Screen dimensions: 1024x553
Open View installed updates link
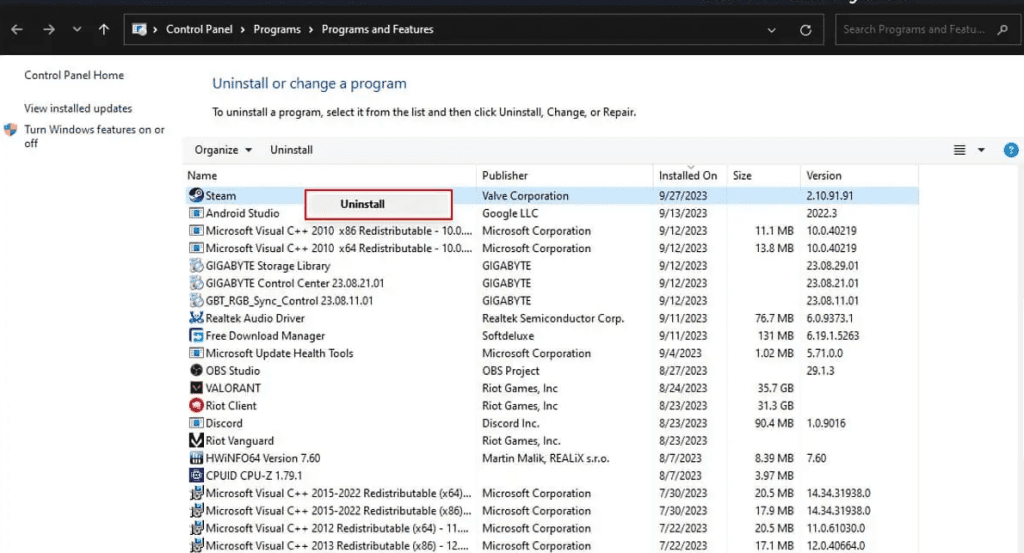pyautogui.click(x=78, y=108)
